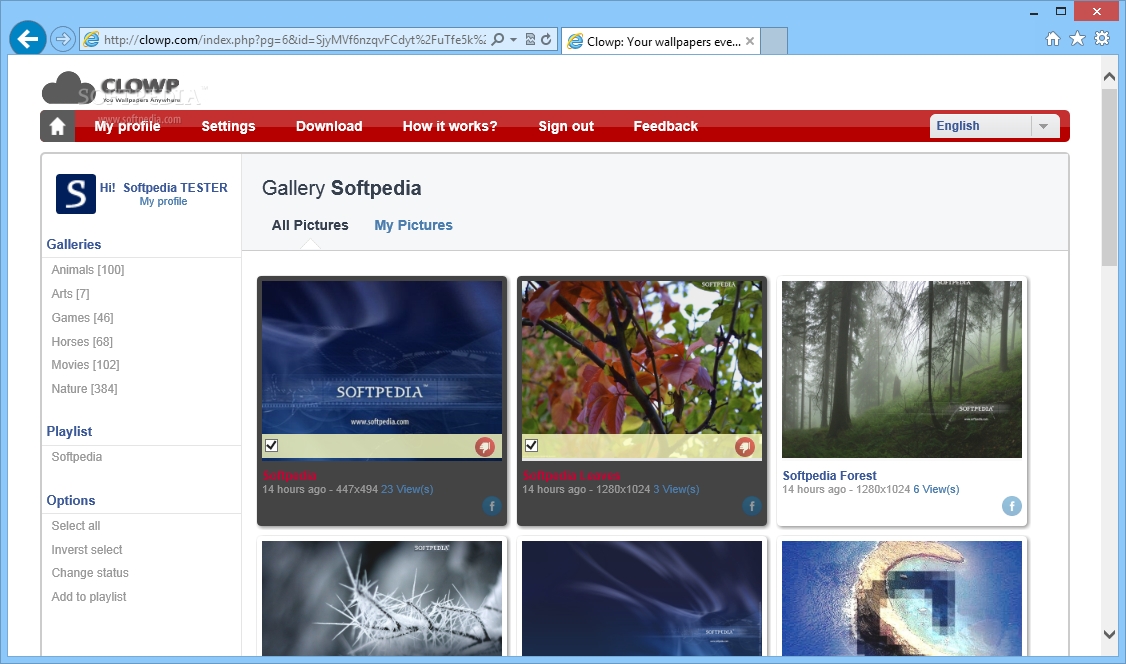Image resolution: width=1126 pixels, height=664 pixels.
Task: Click 6 View(s) on Softpedia Forest card
Action: coord(936,490)
